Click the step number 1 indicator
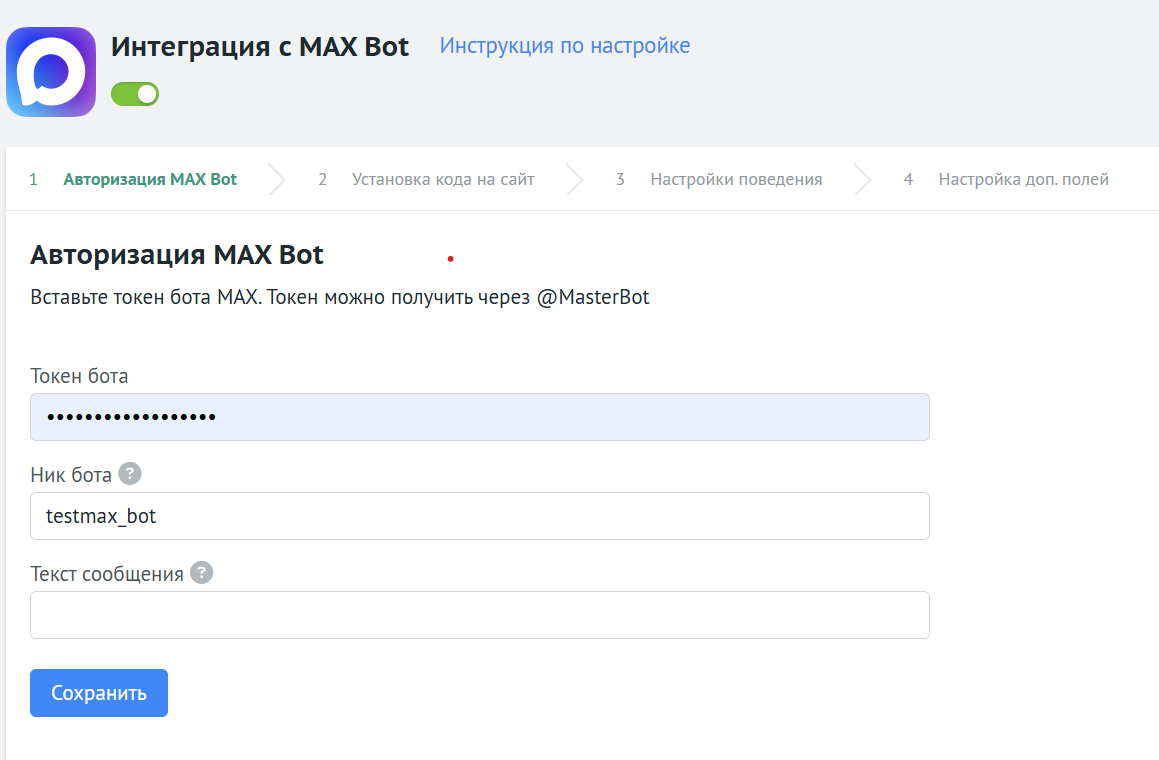The height and width of the screenshot is (760, 1159). point(33,180)
